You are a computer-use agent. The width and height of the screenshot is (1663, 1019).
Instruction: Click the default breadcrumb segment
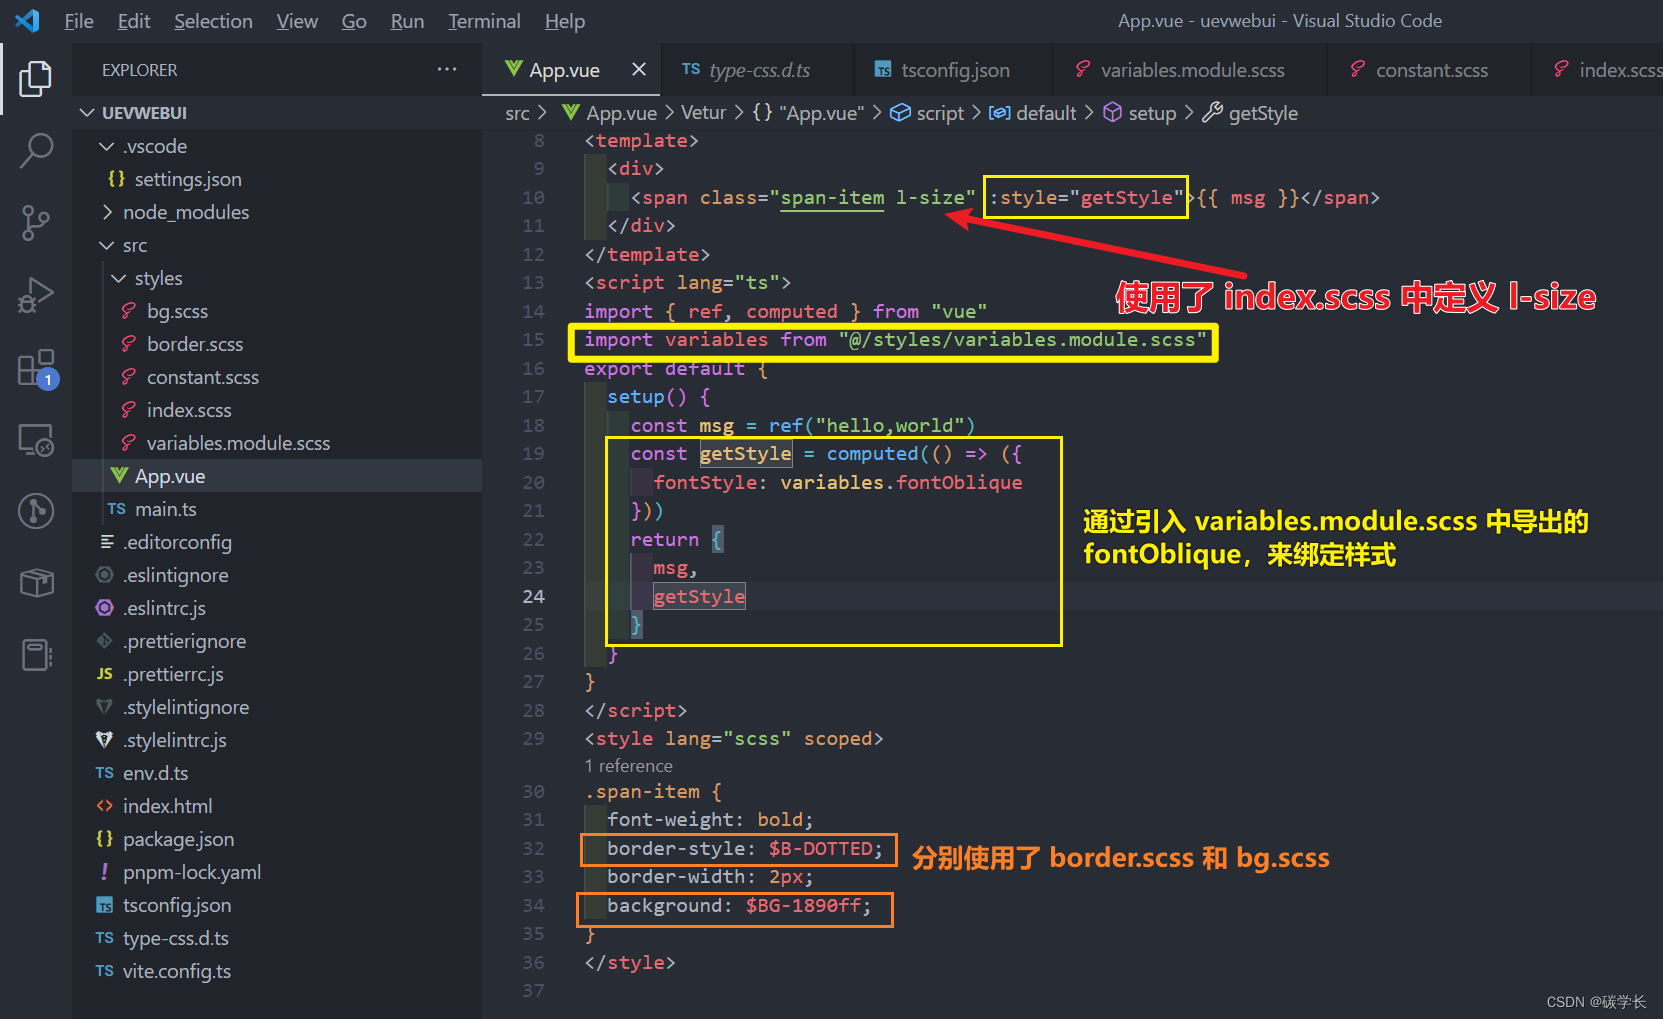tap(1033, 113)
